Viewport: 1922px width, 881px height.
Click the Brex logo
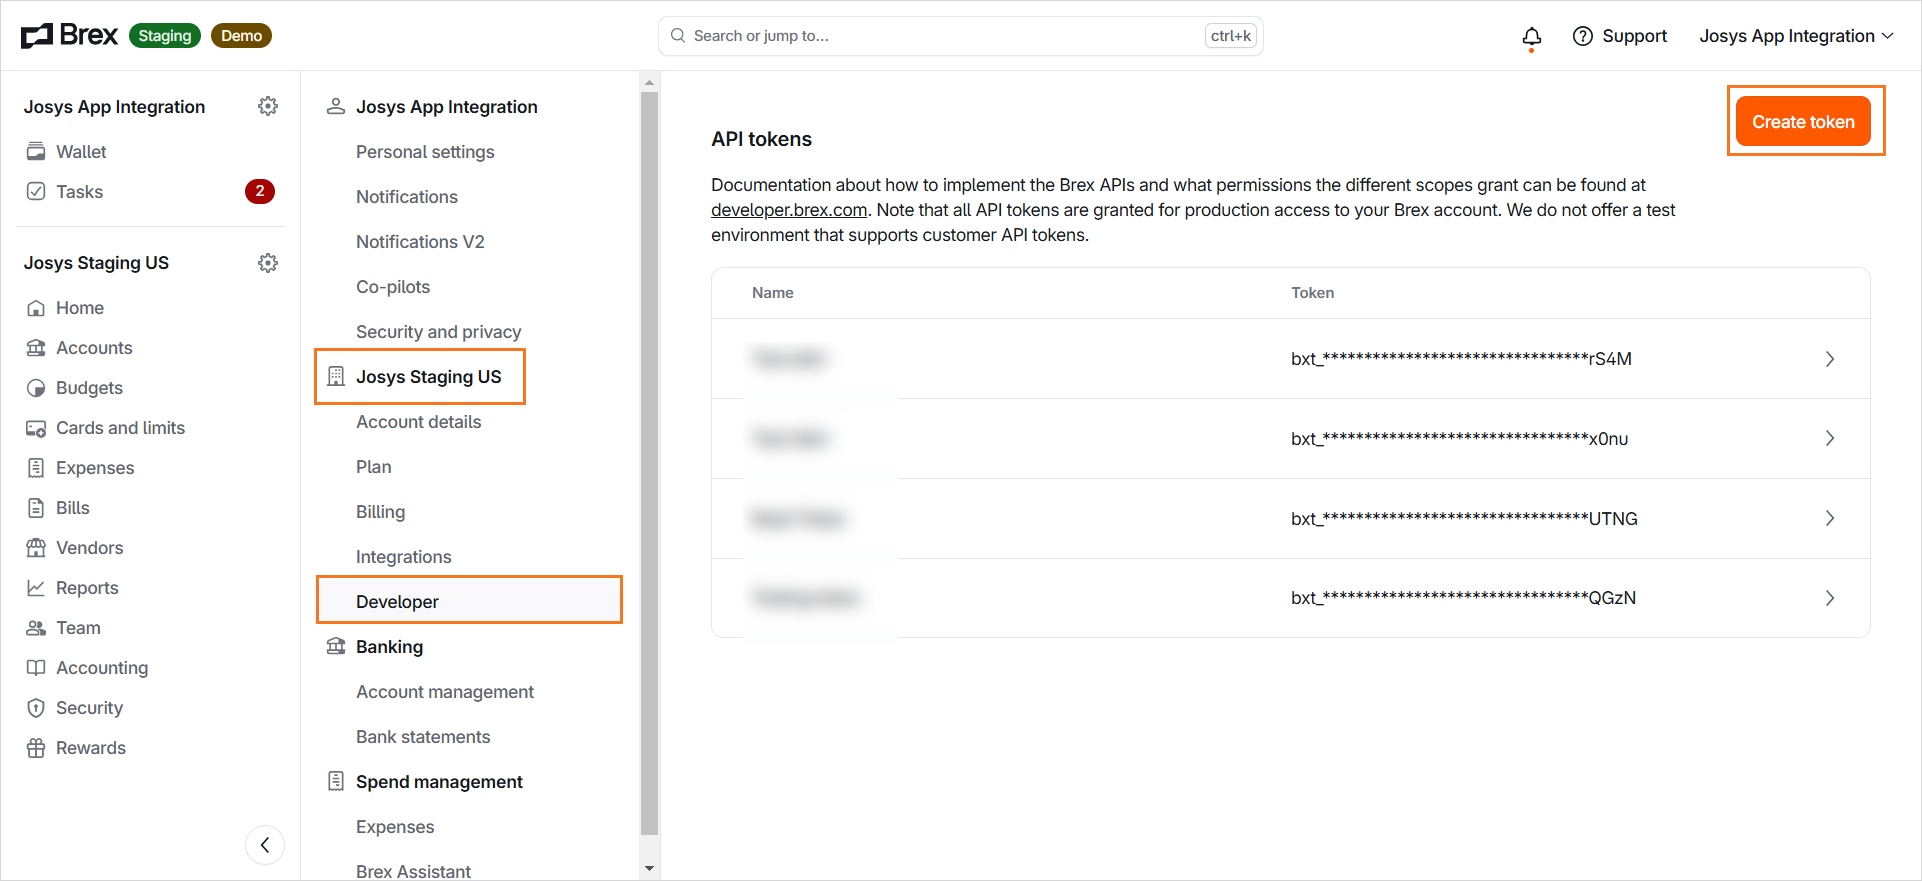coord(70,35)
